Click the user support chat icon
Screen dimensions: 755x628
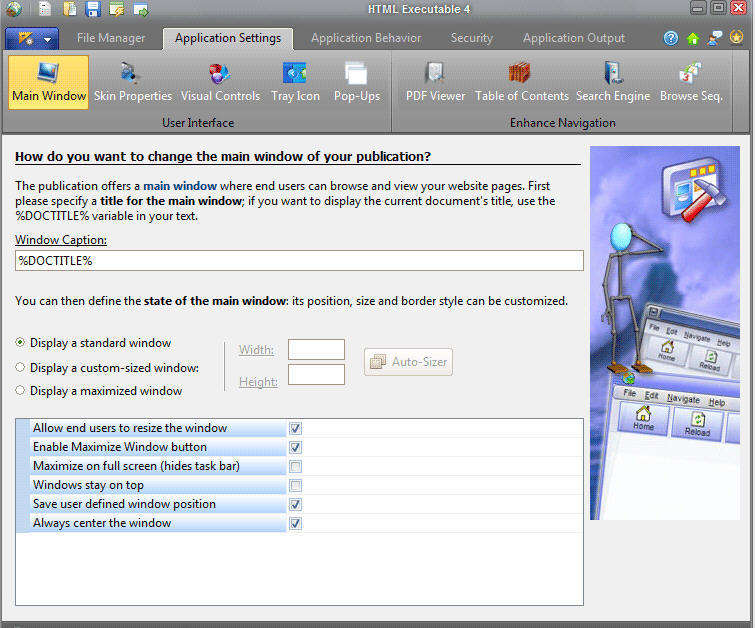coord(715,38)
